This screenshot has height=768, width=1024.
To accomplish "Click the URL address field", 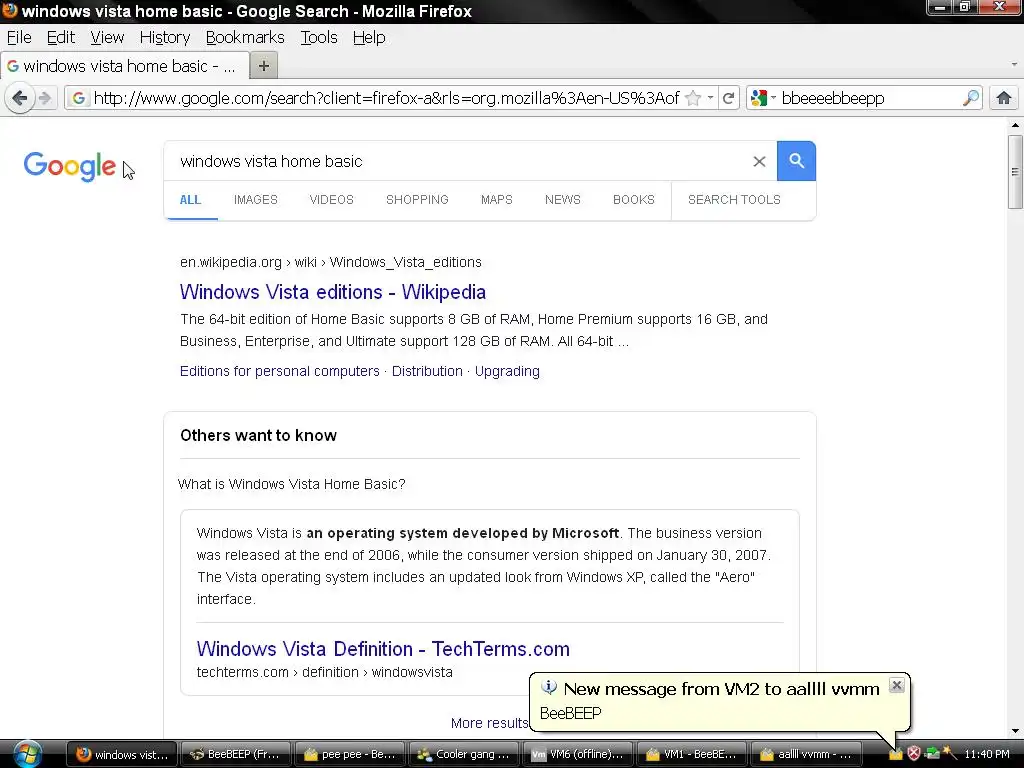I will (x=385, y=99).
